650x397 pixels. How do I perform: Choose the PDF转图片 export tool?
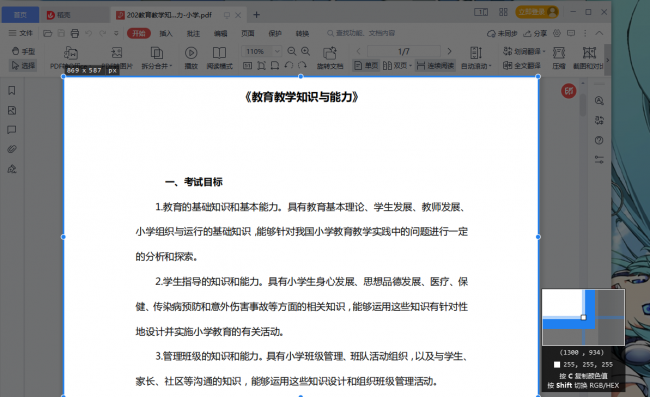[117, 57]
